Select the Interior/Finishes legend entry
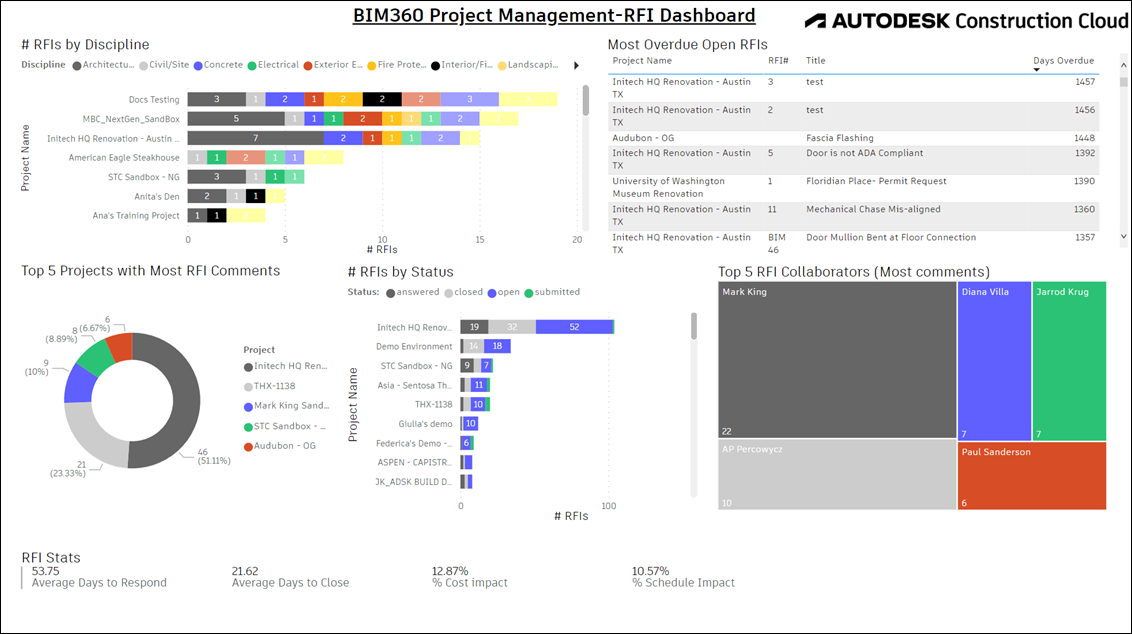 coord(461,65)
